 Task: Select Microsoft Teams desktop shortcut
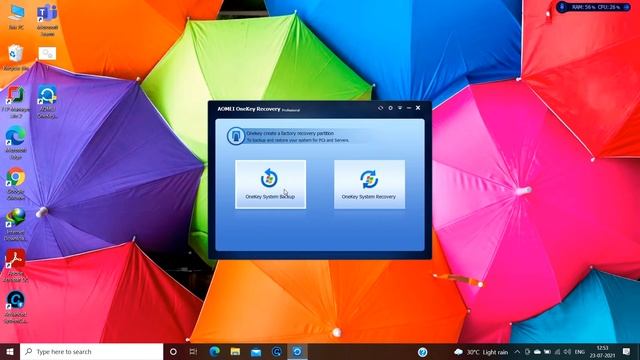point(47,20)
